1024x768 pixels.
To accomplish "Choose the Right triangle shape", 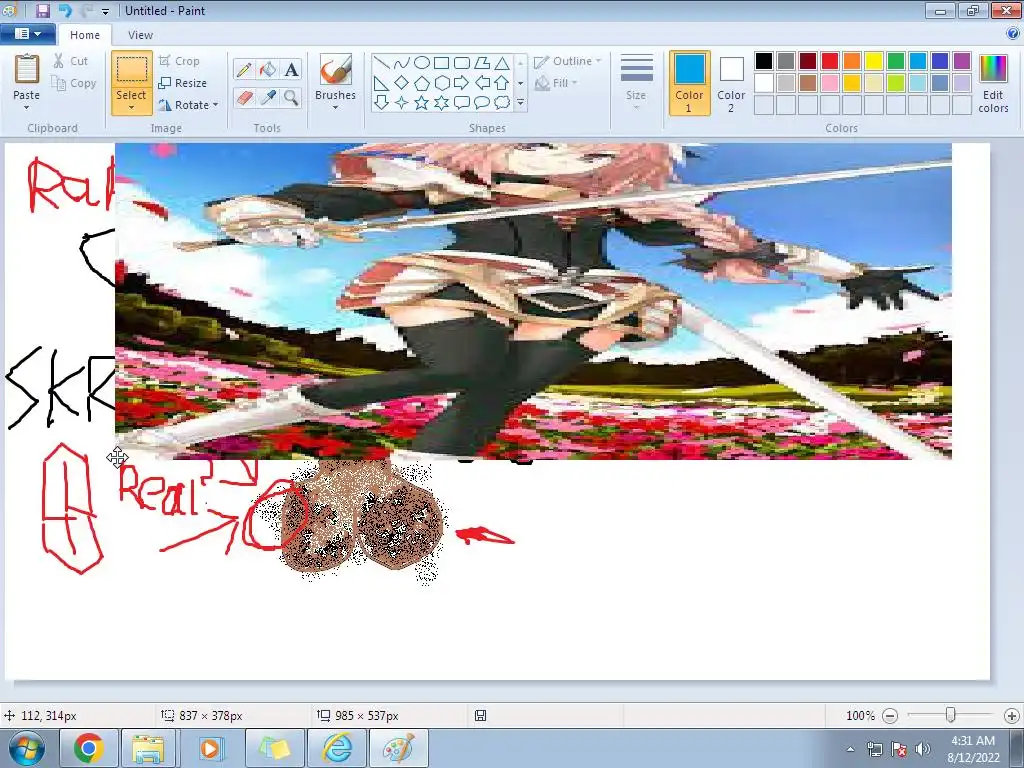I will pyautogui.click(x=381, y=83).
